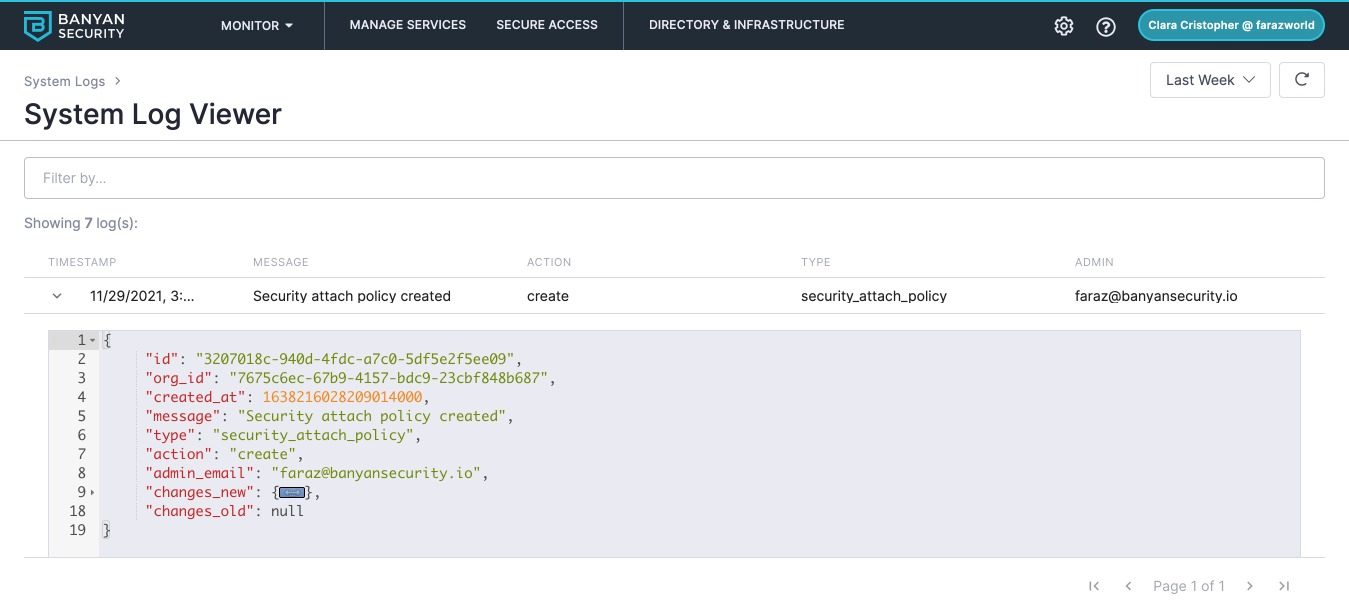Go to last page of logs
Viewport: 1349px width, 613px height.
pos(1284,586)
